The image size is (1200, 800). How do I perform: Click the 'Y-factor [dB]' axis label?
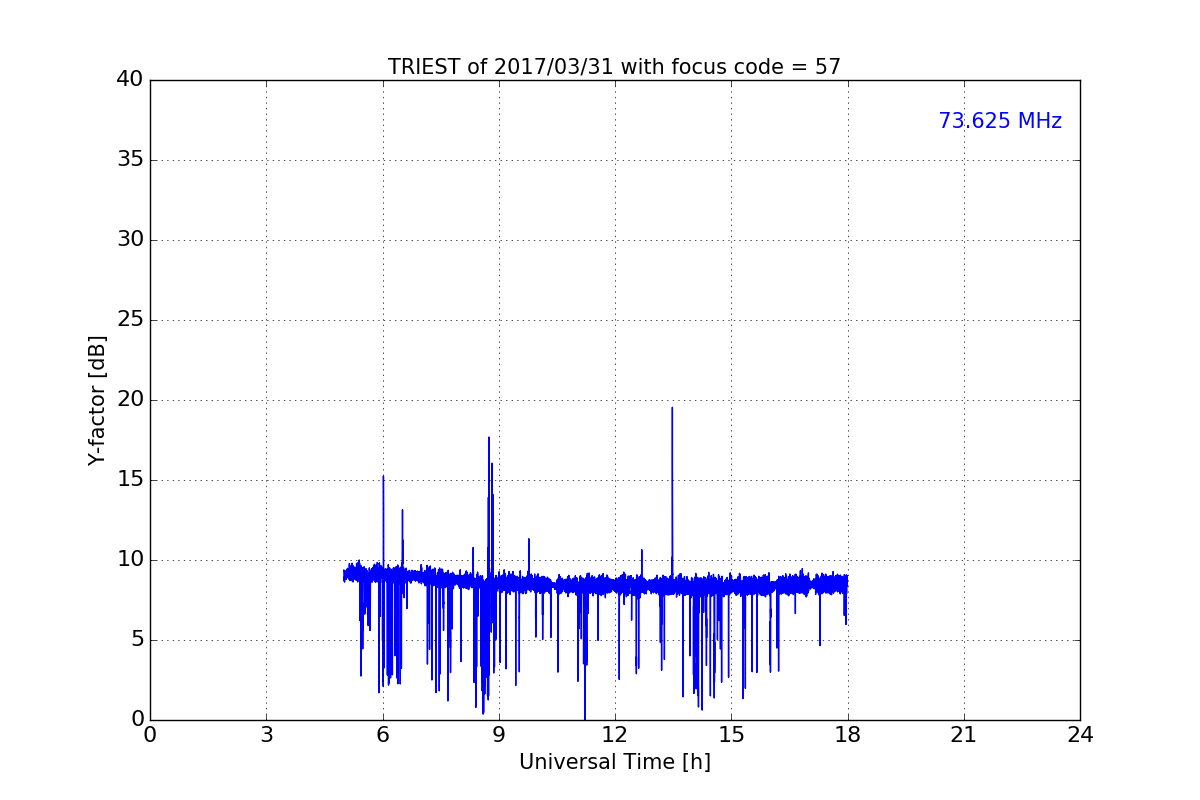[x=97, y=400]
